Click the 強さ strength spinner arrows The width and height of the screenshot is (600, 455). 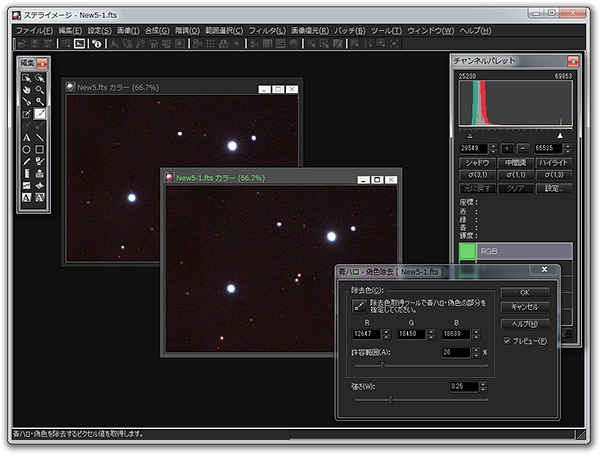(485, 386)
